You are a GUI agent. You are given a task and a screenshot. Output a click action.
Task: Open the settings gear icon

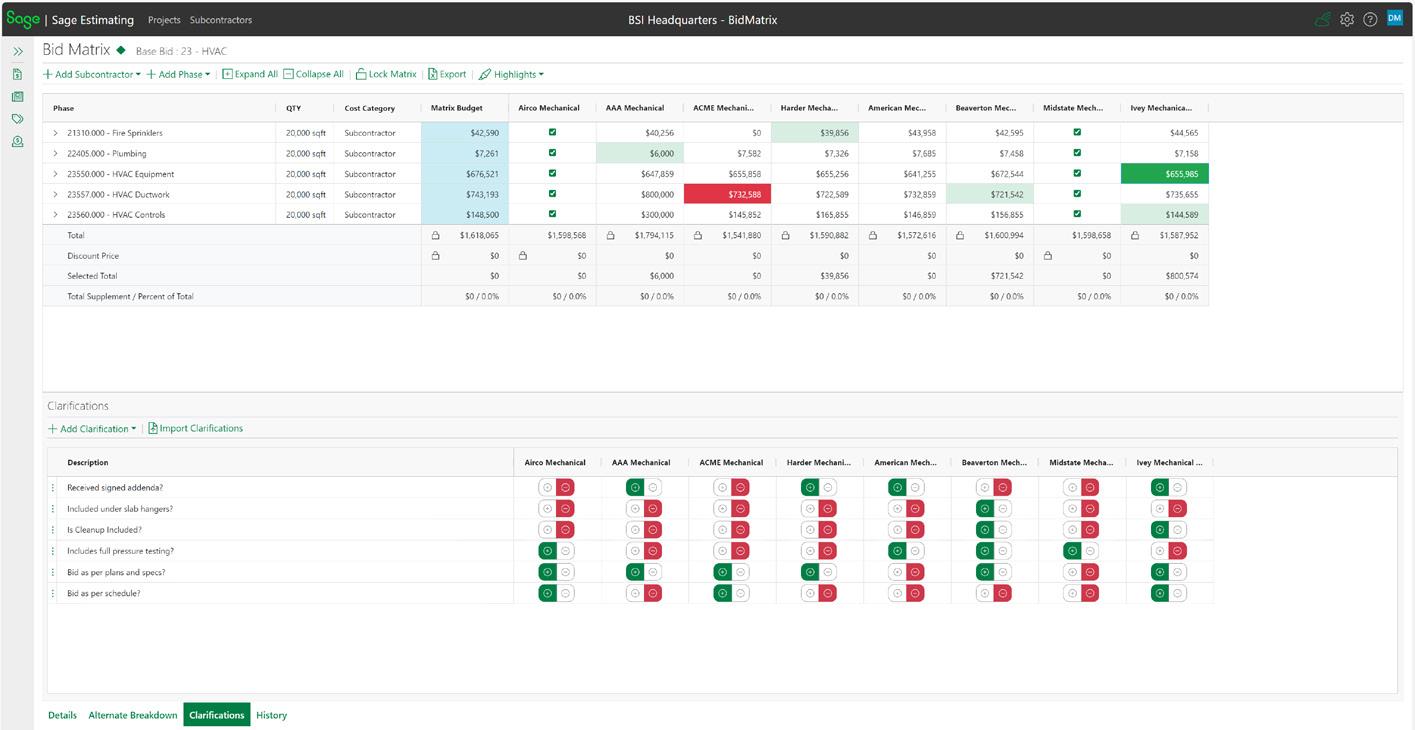pyautogui.click(x=1347, y=19)
